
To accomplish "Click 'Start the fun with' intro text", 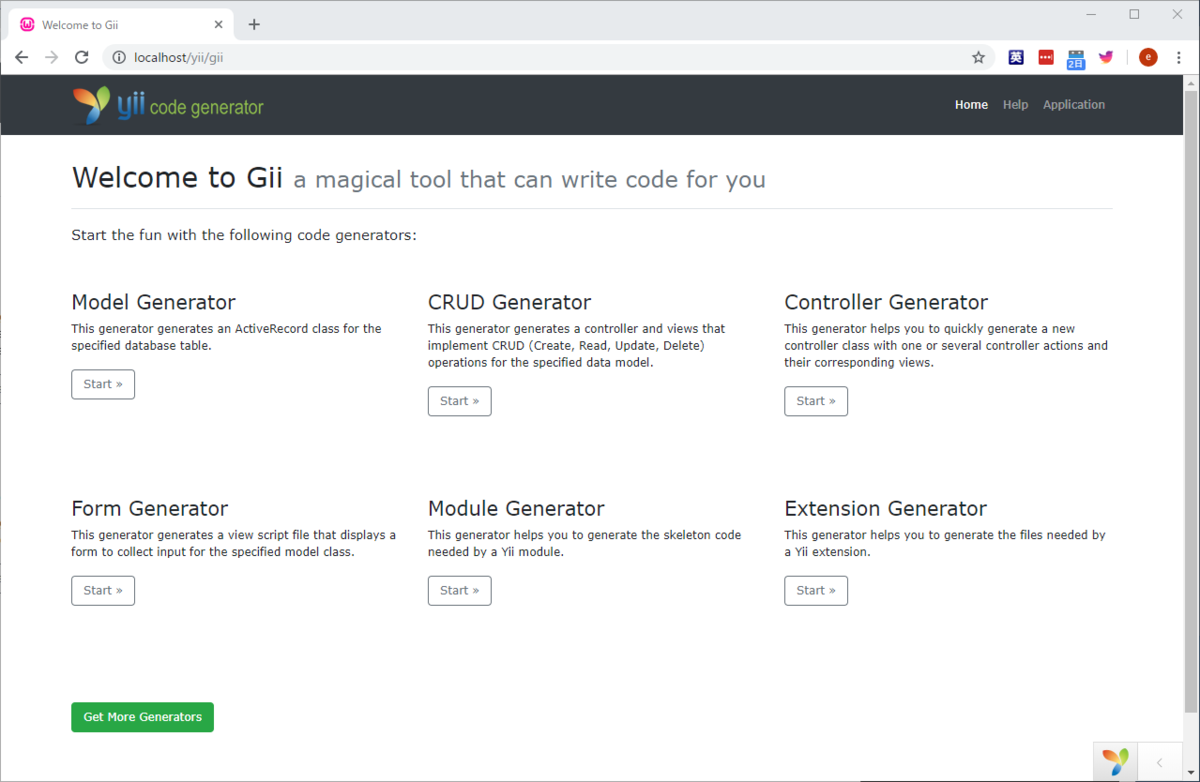I will point(244,236).
